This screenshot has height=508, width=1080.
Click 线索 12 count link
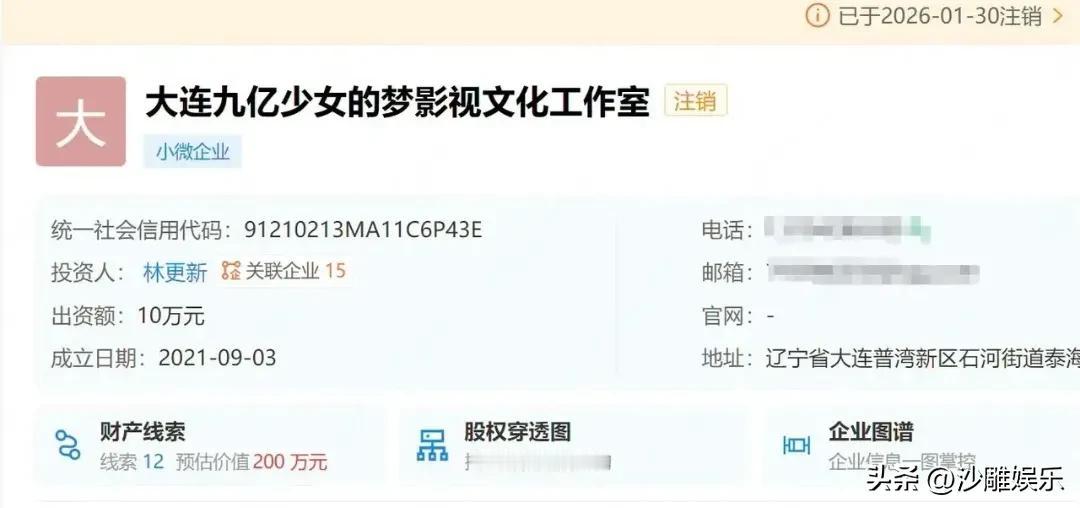pos(132,461)
